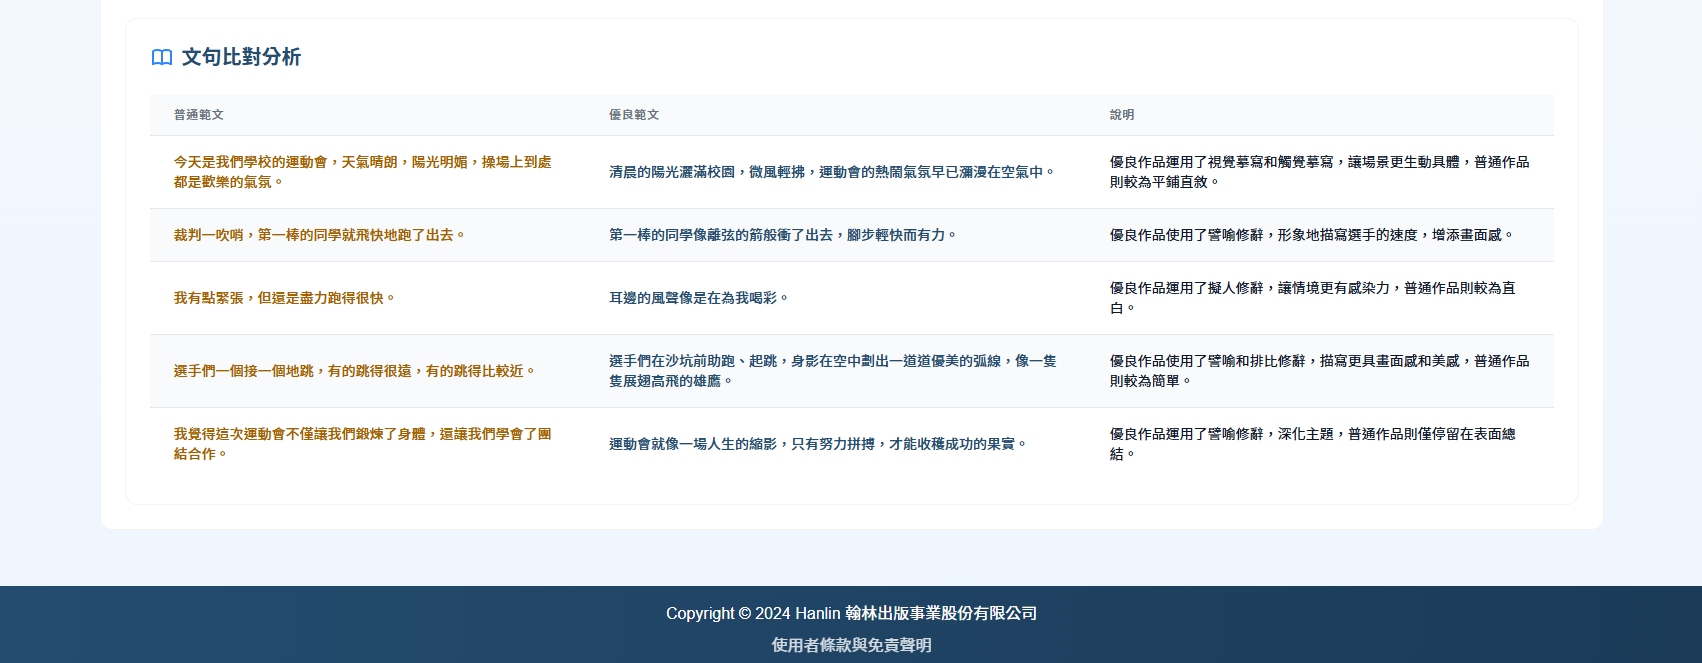The height and width of the screenshot is (663, 1702).
Task: Select the 優良範文 column header
Action: (634, 115)
